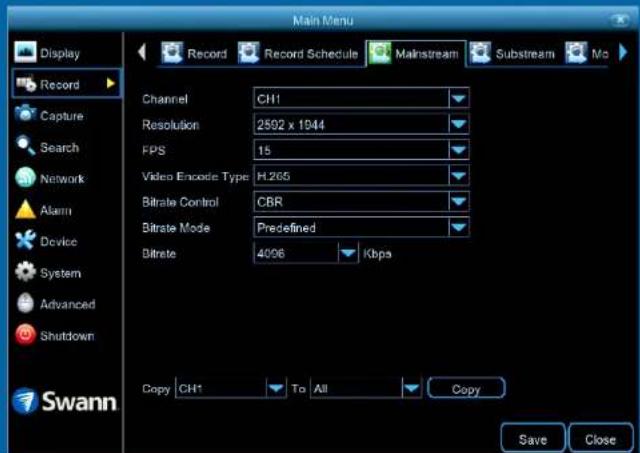
Task: Switch to the Record tab
Action: click(x=194, y=53)
